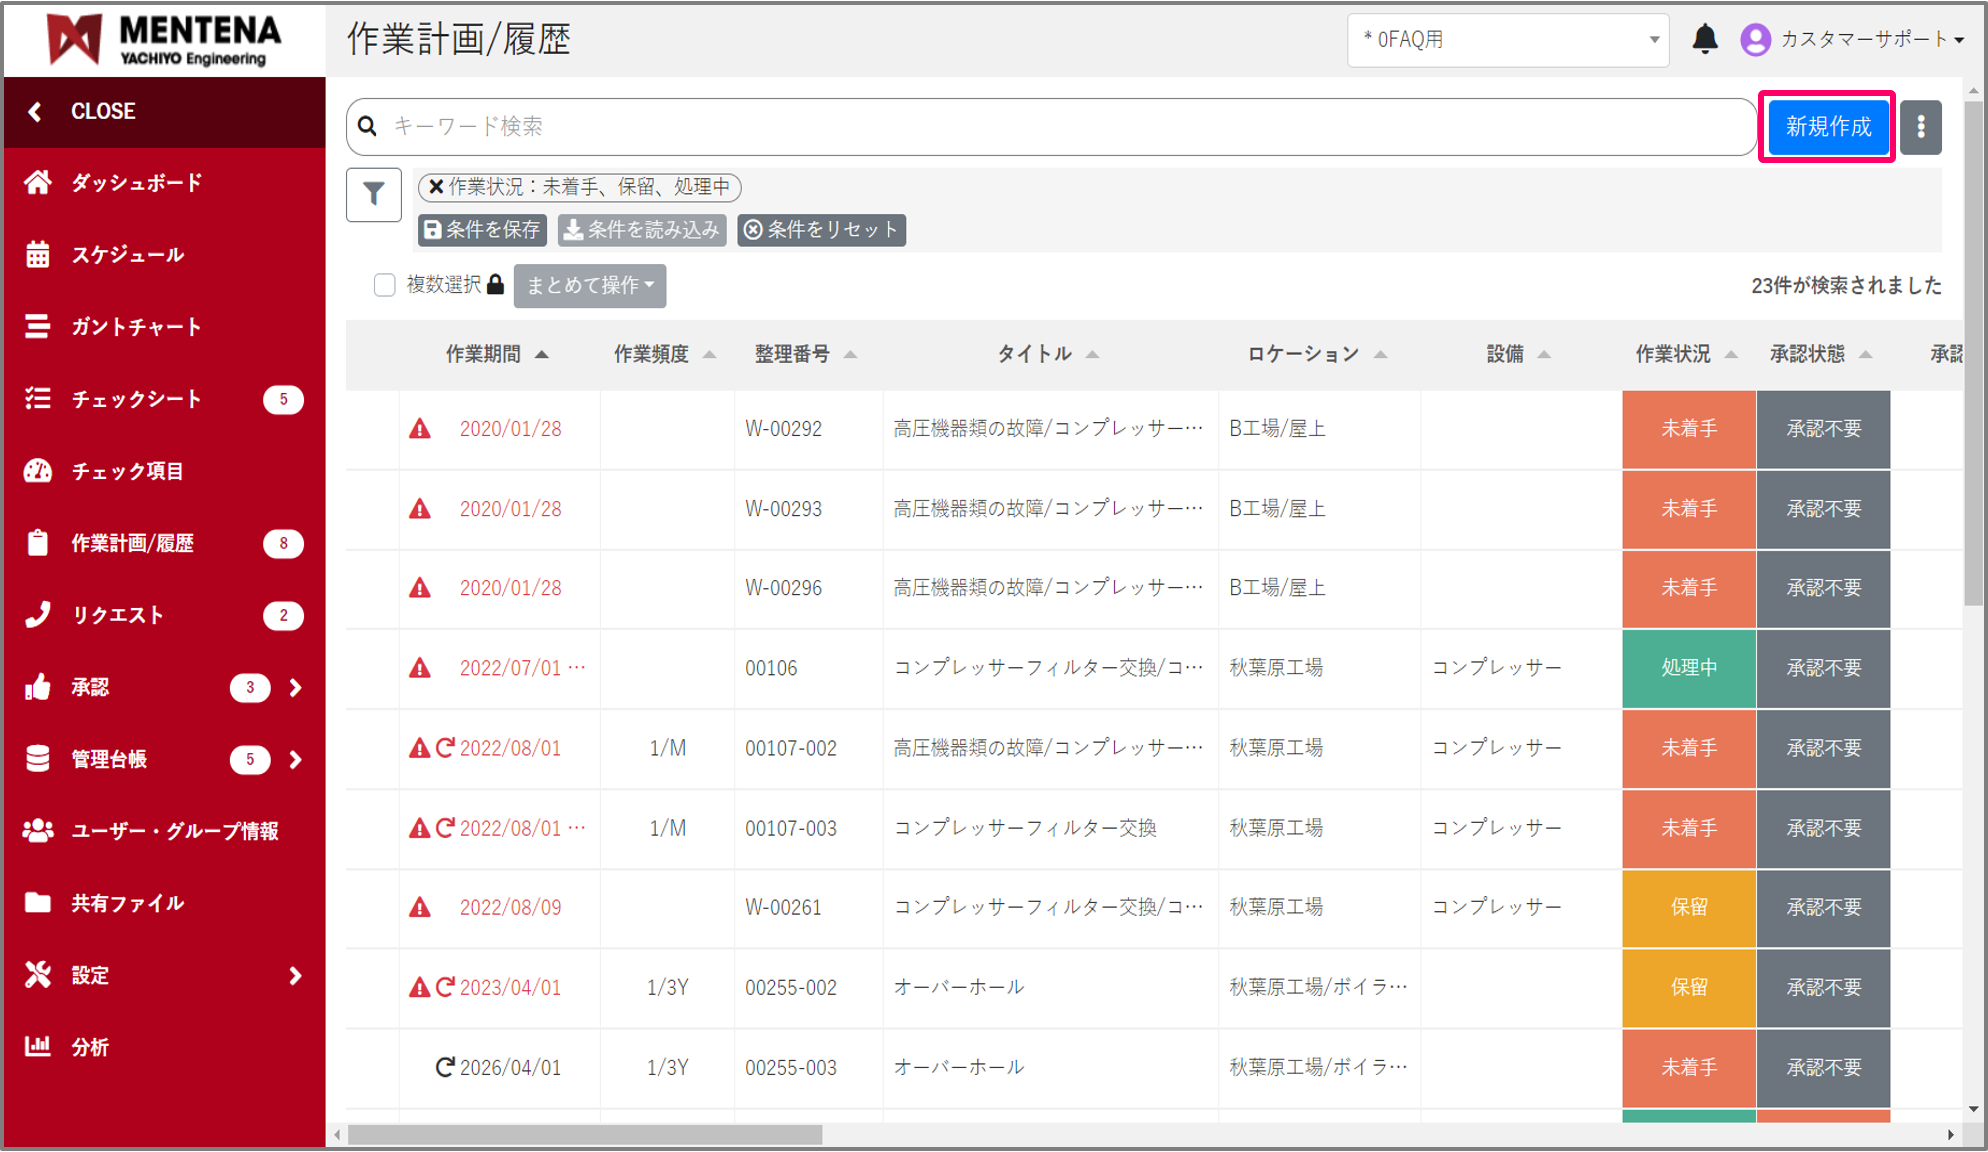
Task: Click the 承認 thumbs-up icon
Action: point(38,686)
